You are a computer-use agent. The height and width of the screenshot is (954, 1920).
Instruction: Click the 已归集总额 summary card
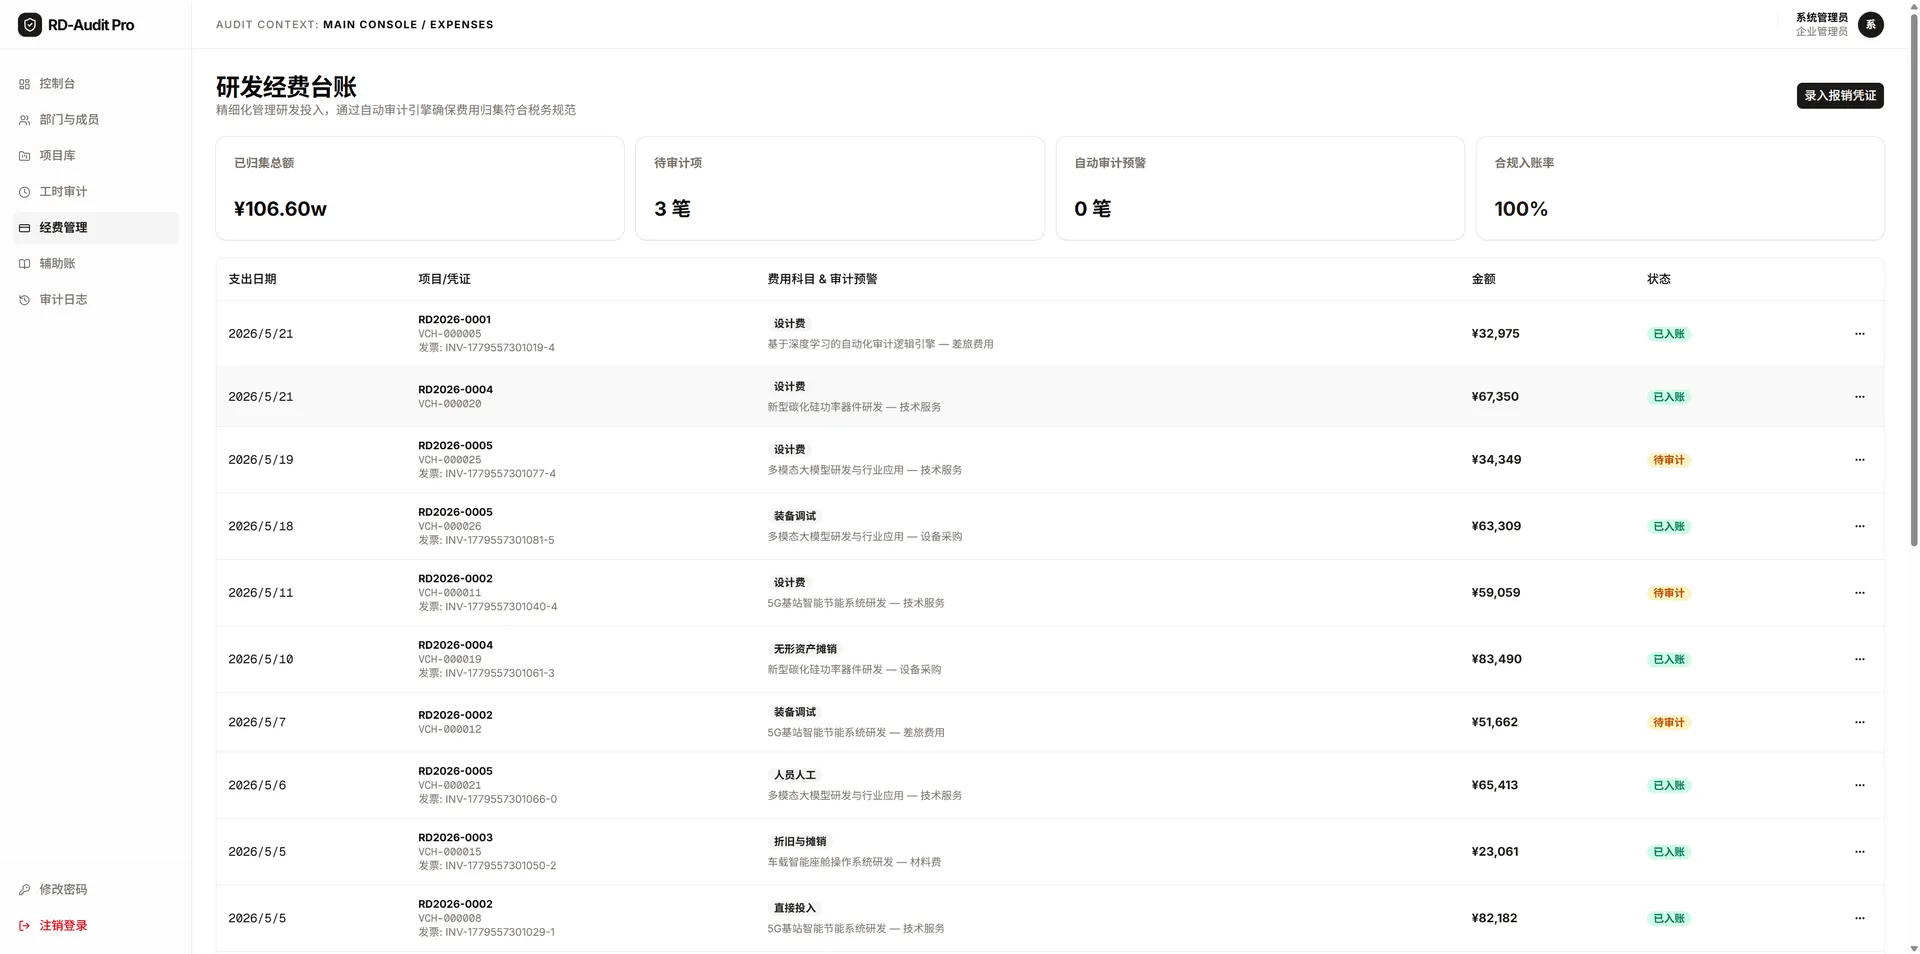point(420,188)
